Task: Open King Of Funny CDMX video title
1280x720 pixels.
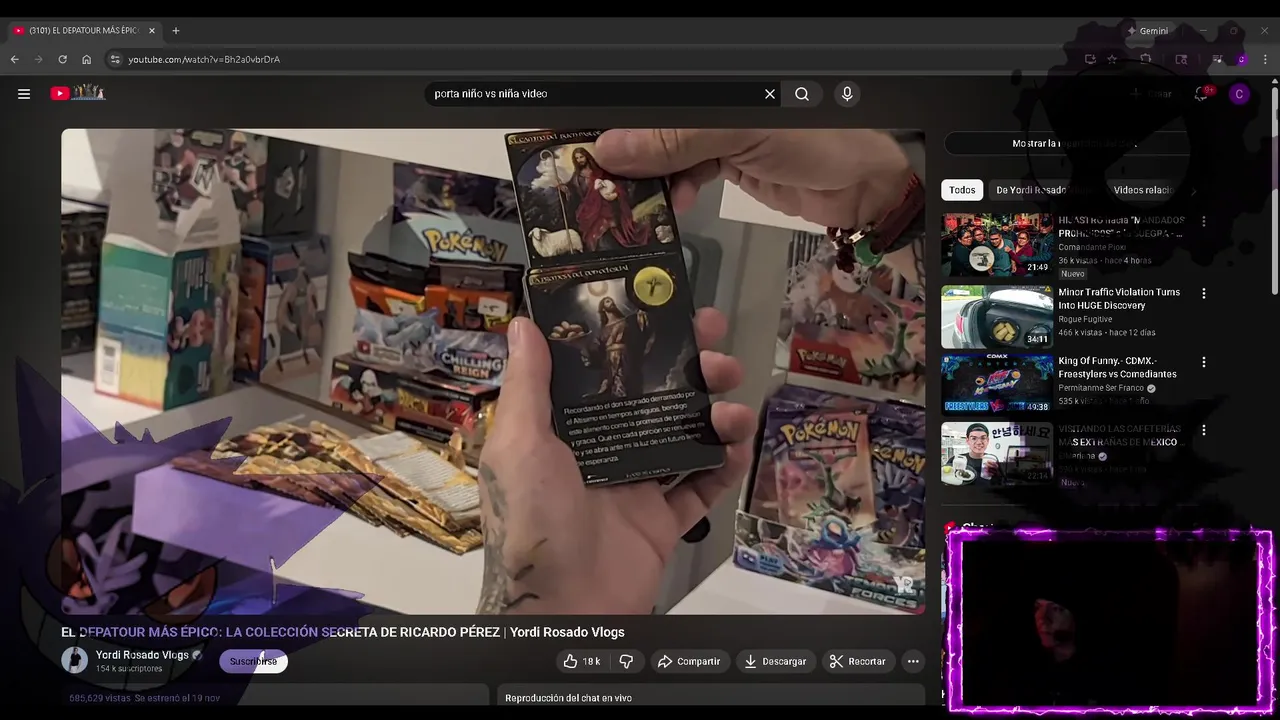Action: point(1117,367)
